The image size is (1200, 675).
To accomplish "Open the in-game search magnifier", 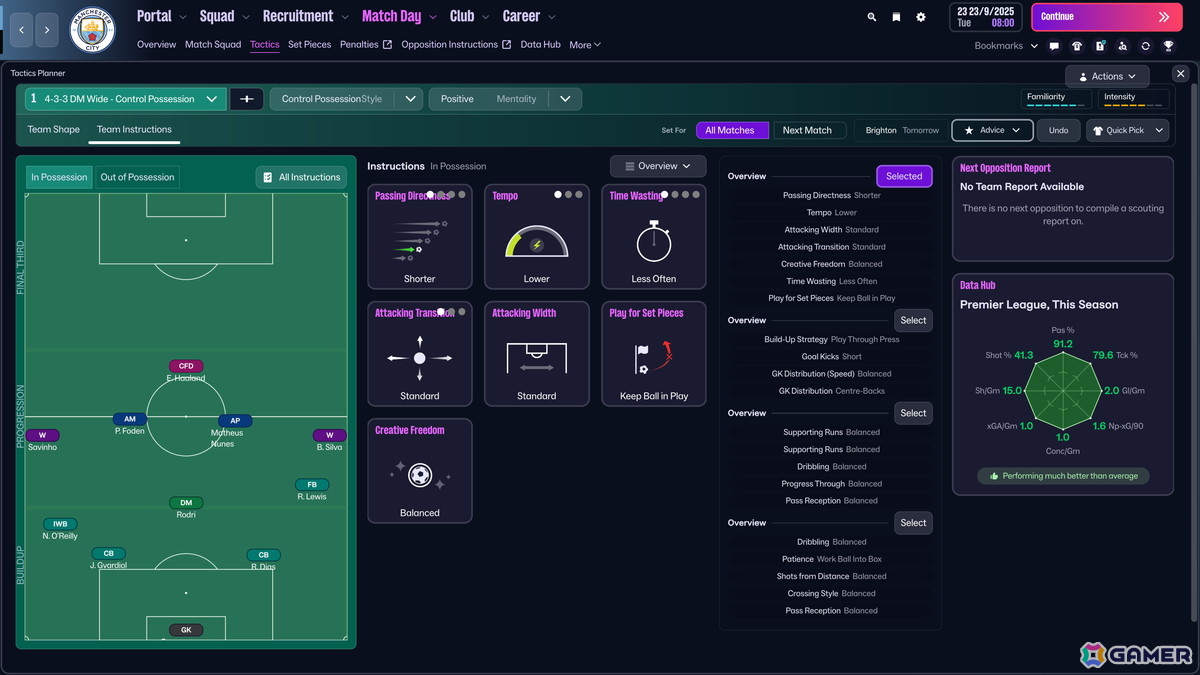I will [x=871, y=17].
